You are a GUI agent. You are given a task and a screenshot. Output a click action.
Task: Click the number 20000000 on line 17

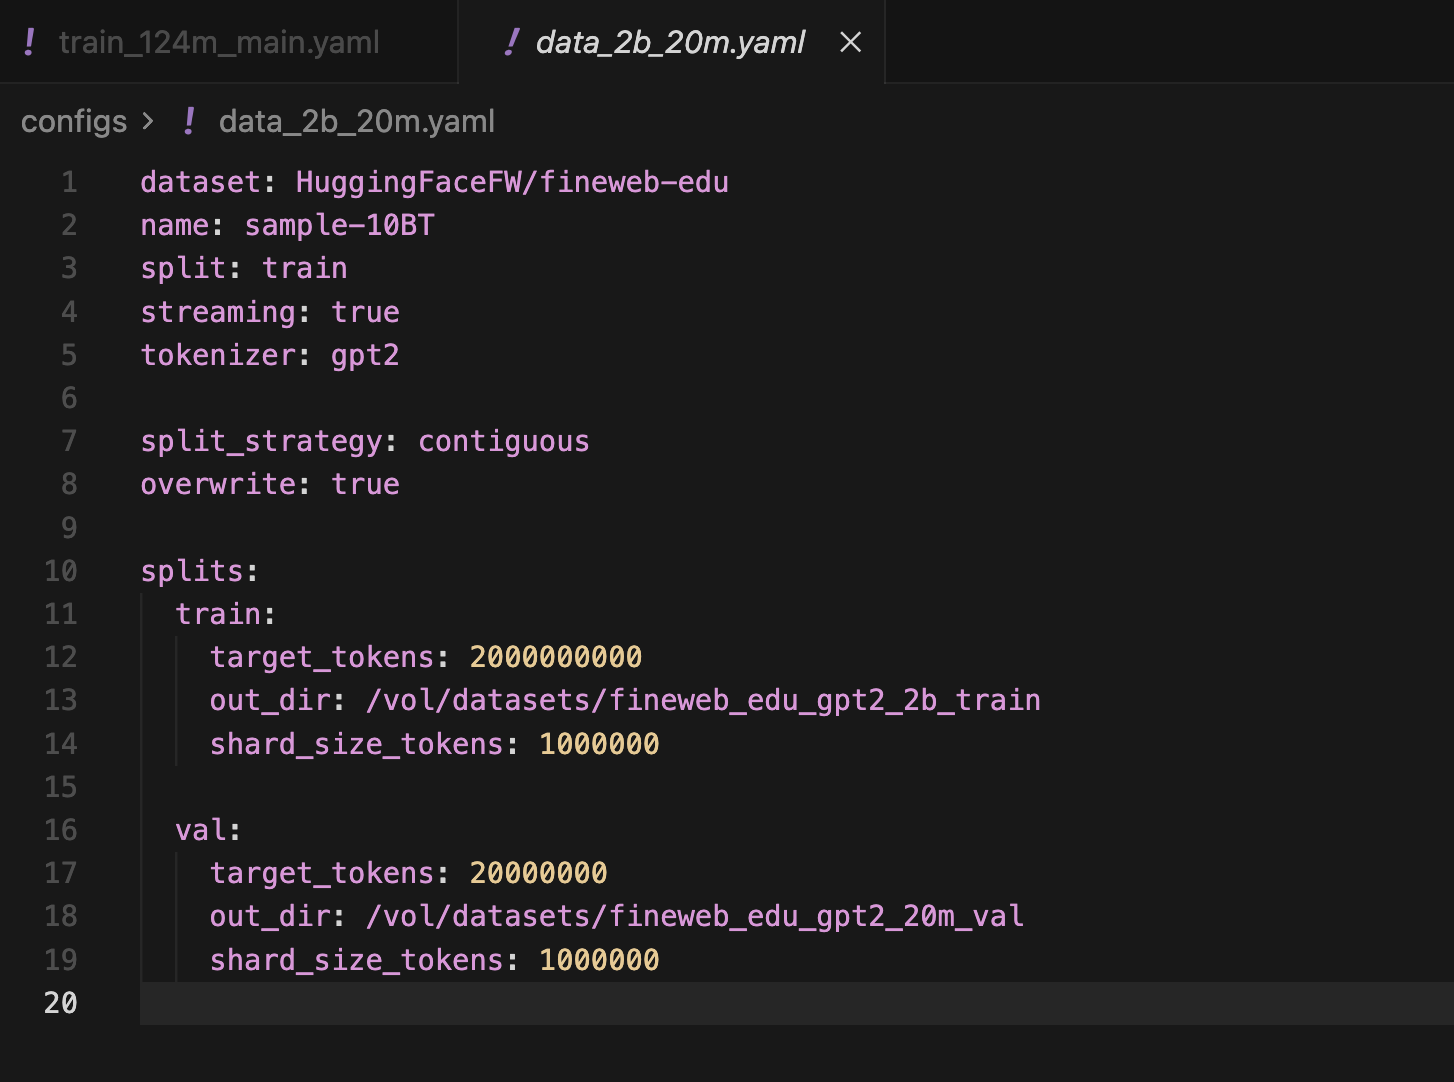539,873
